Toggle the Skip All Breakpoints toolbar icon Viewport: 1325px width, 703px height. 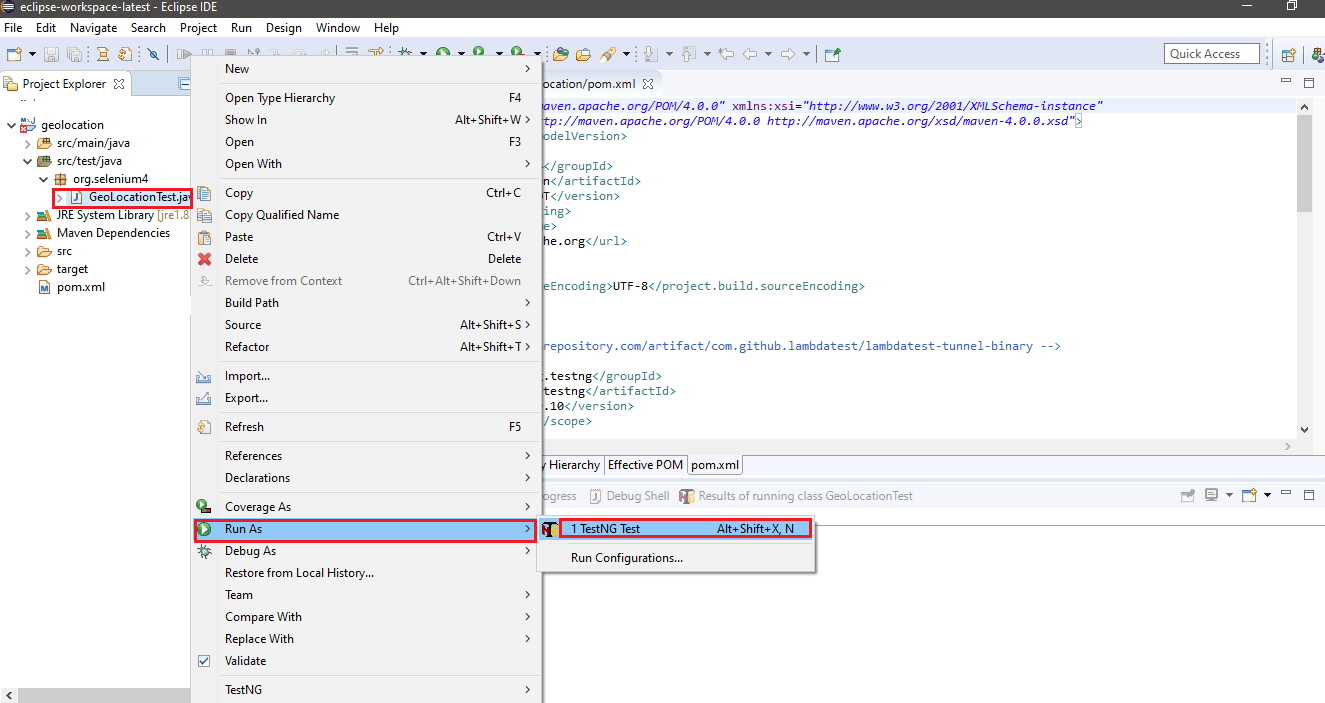point(154,54)
